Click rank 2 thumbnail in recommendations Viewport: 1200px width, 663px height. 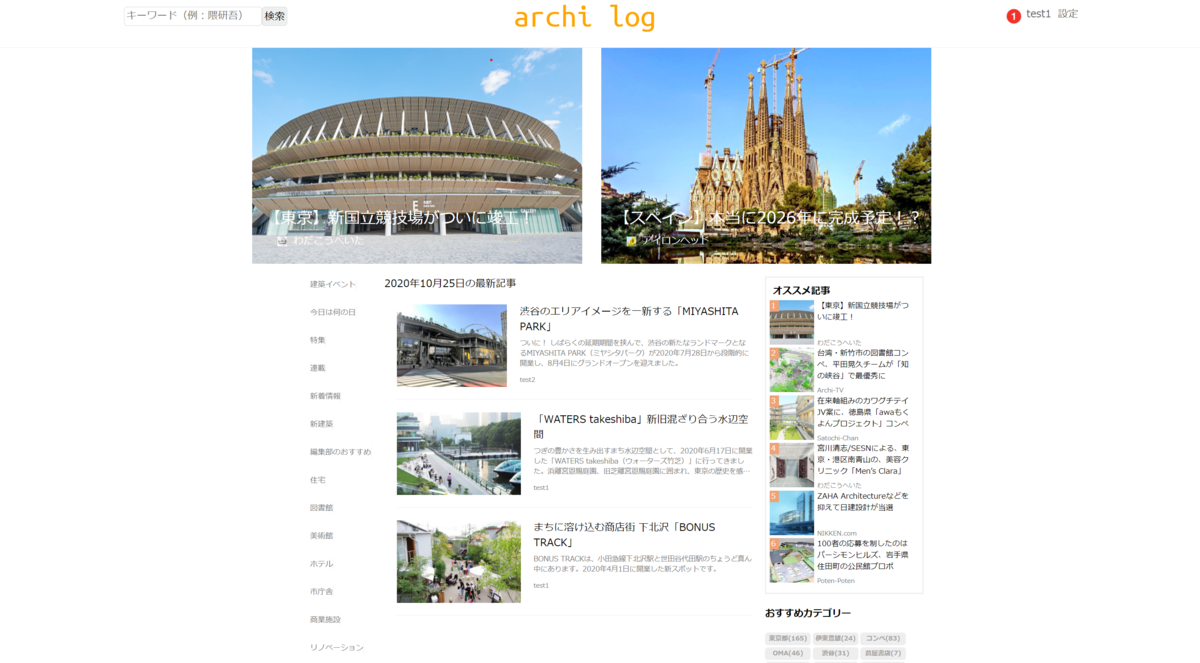click(x=791, y=370)
